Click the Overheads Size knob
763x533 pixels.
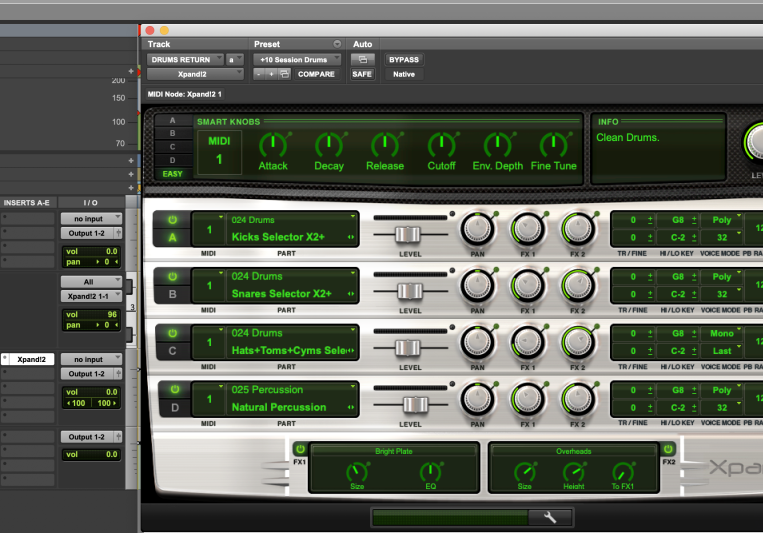point(525,471)
